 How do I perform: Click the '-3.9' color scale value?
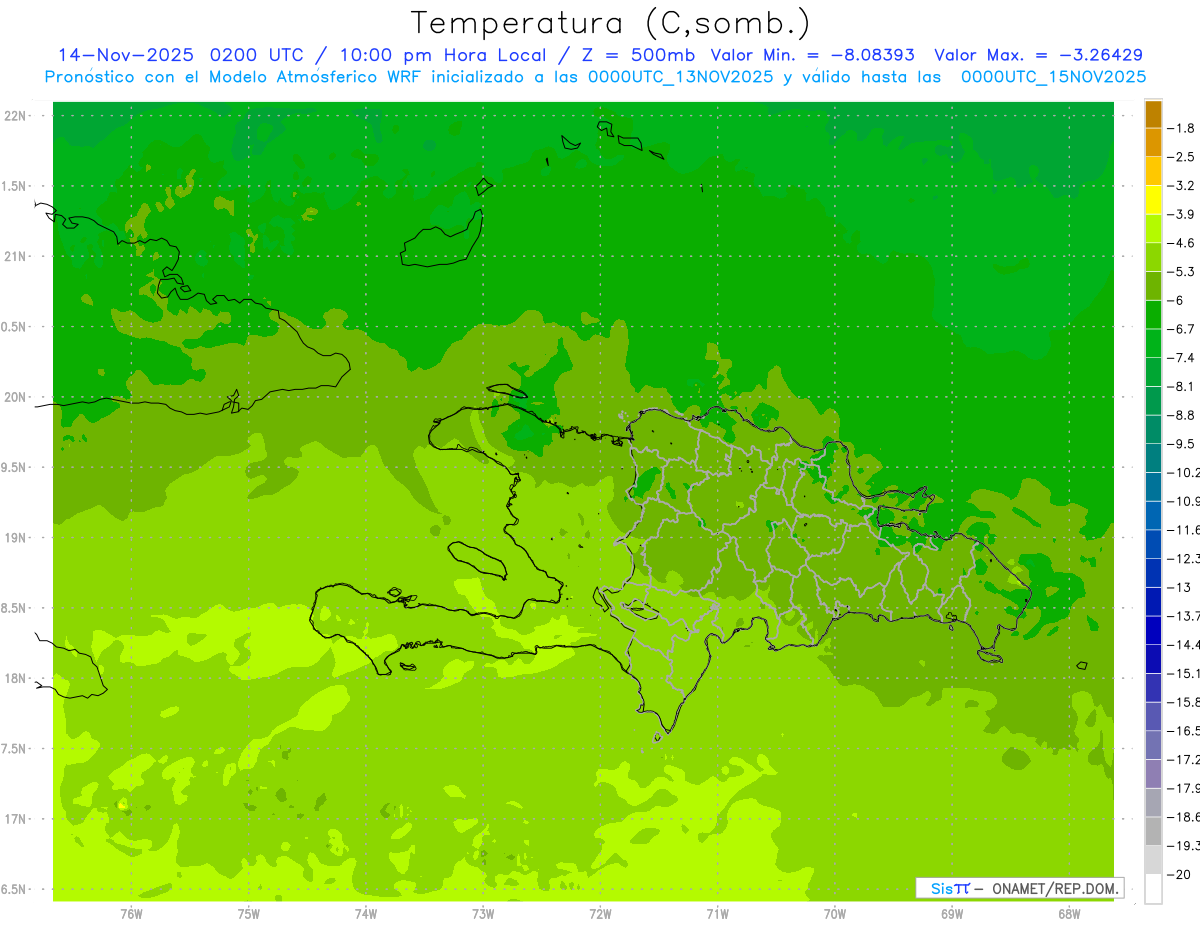[1181, 214]
